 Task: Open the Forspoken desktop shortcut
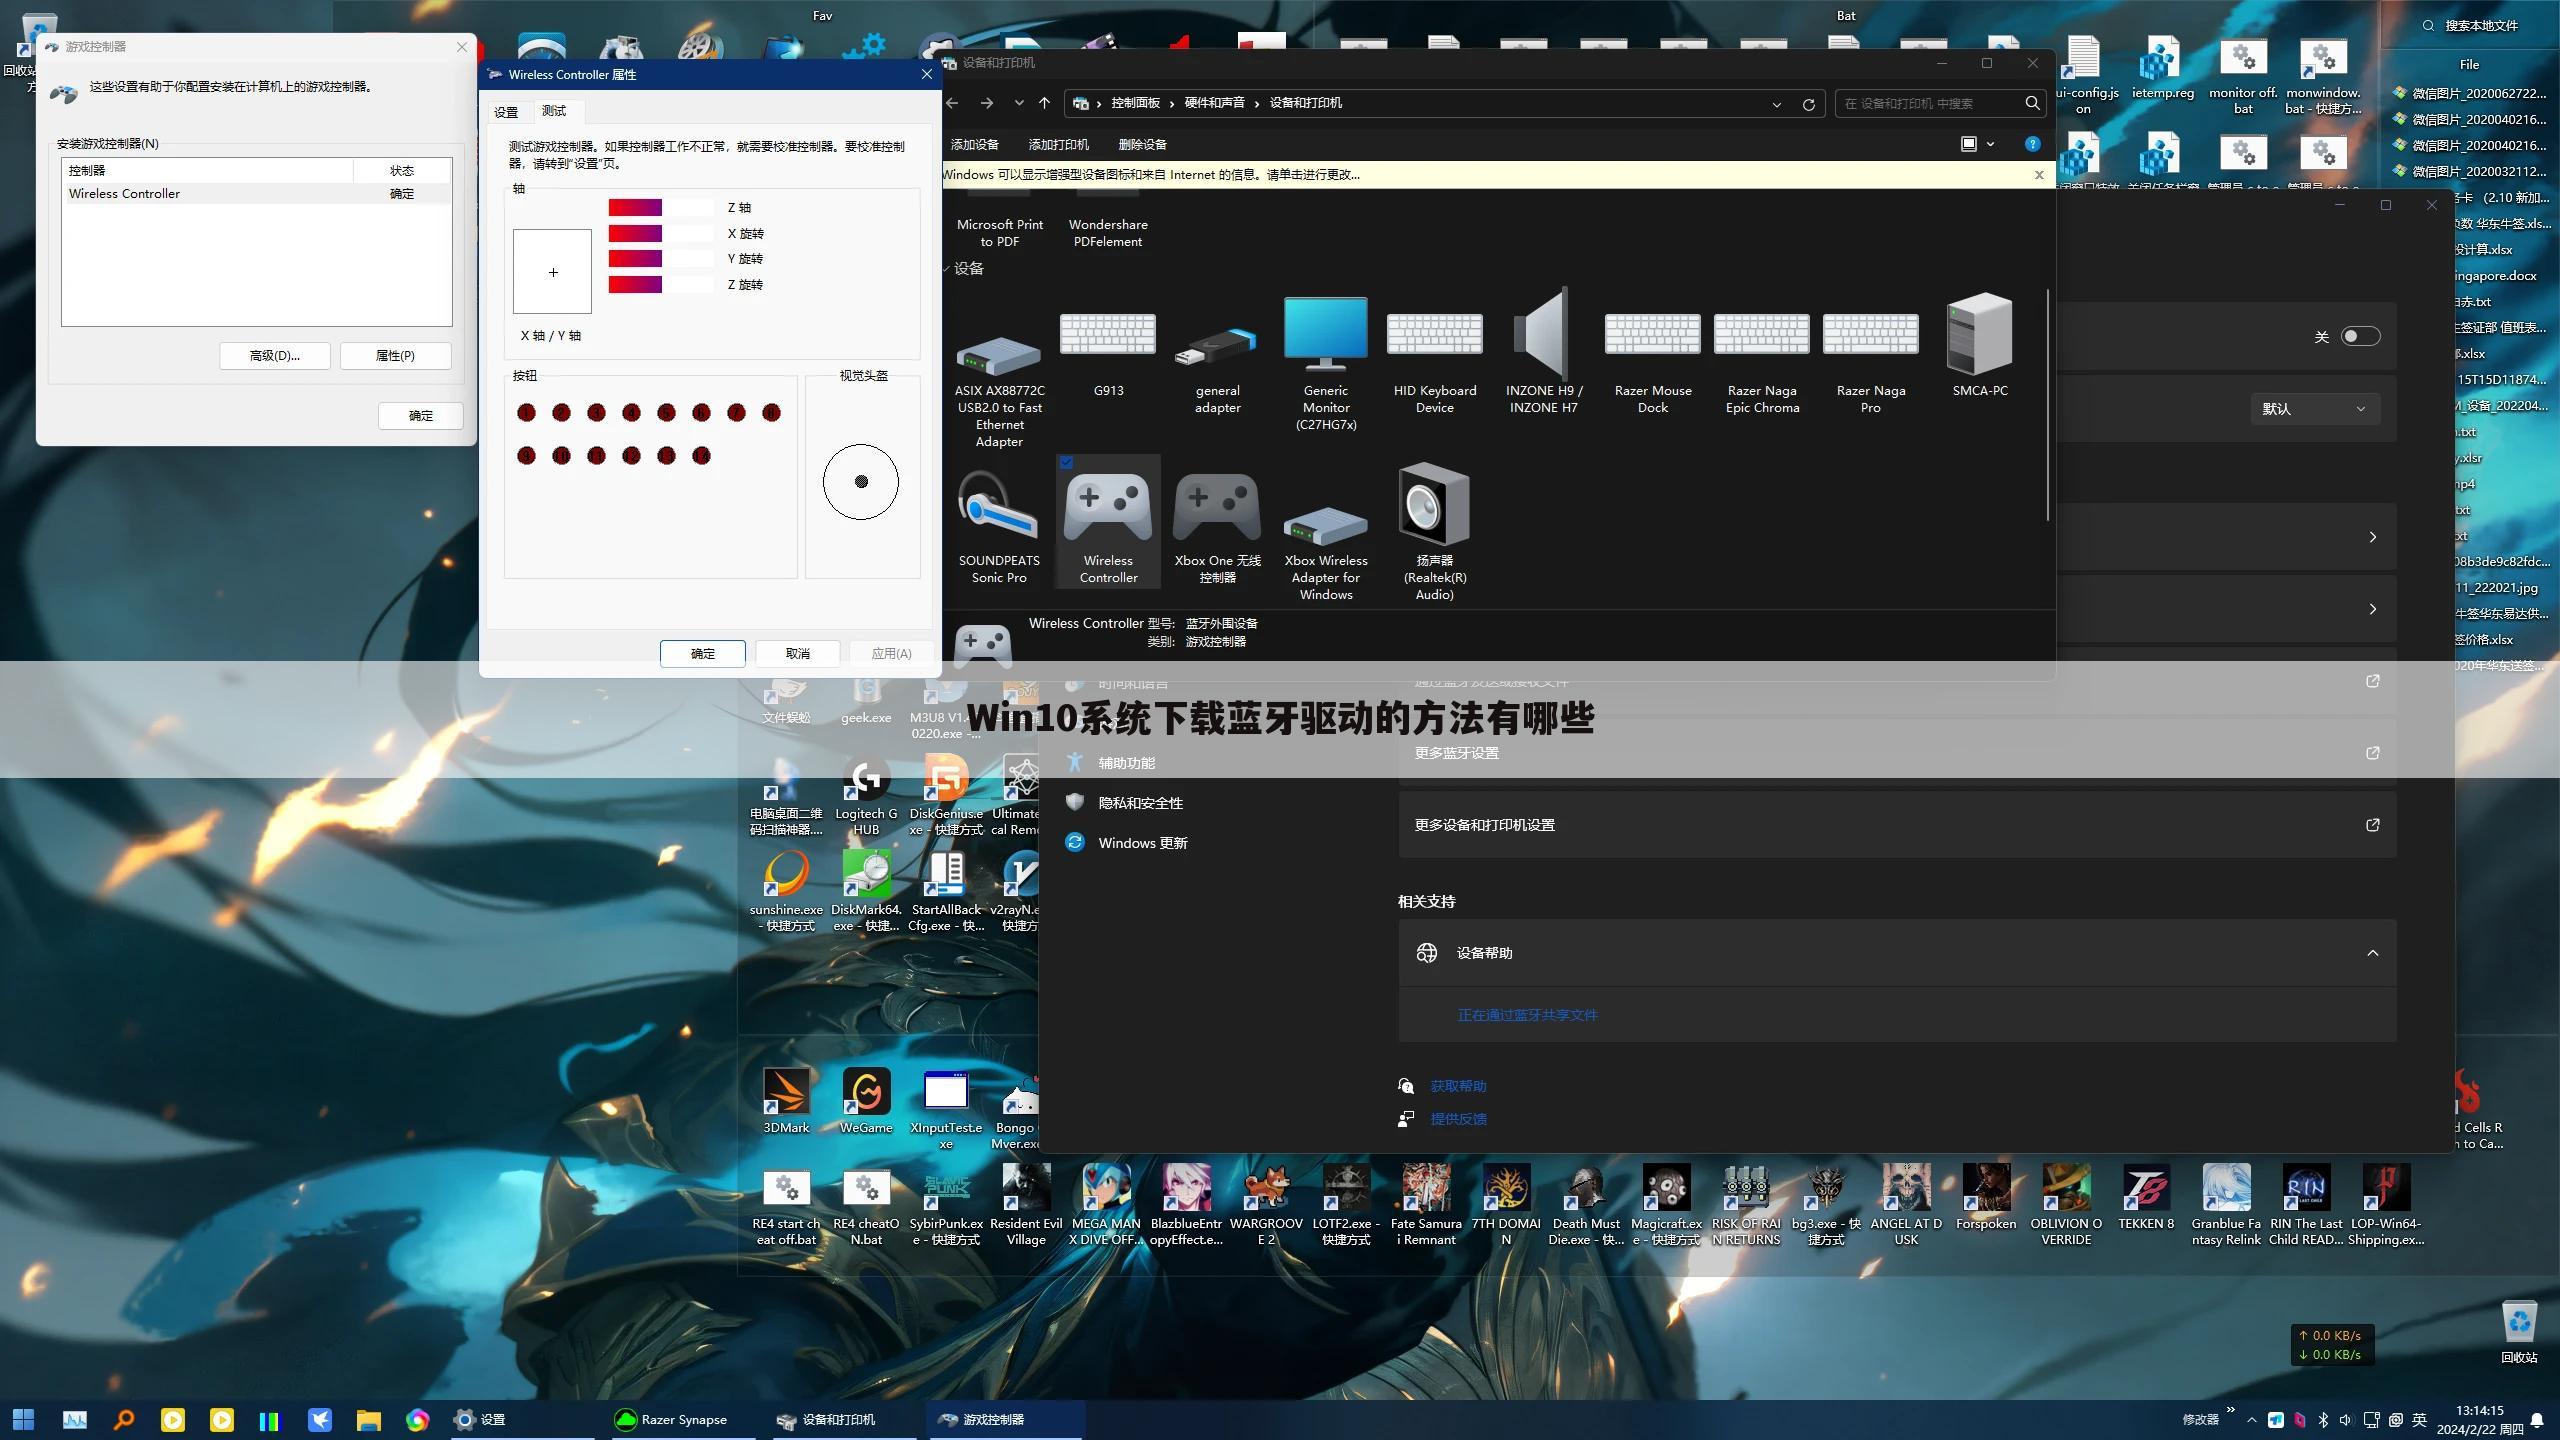click(x=1986, y=1197)
